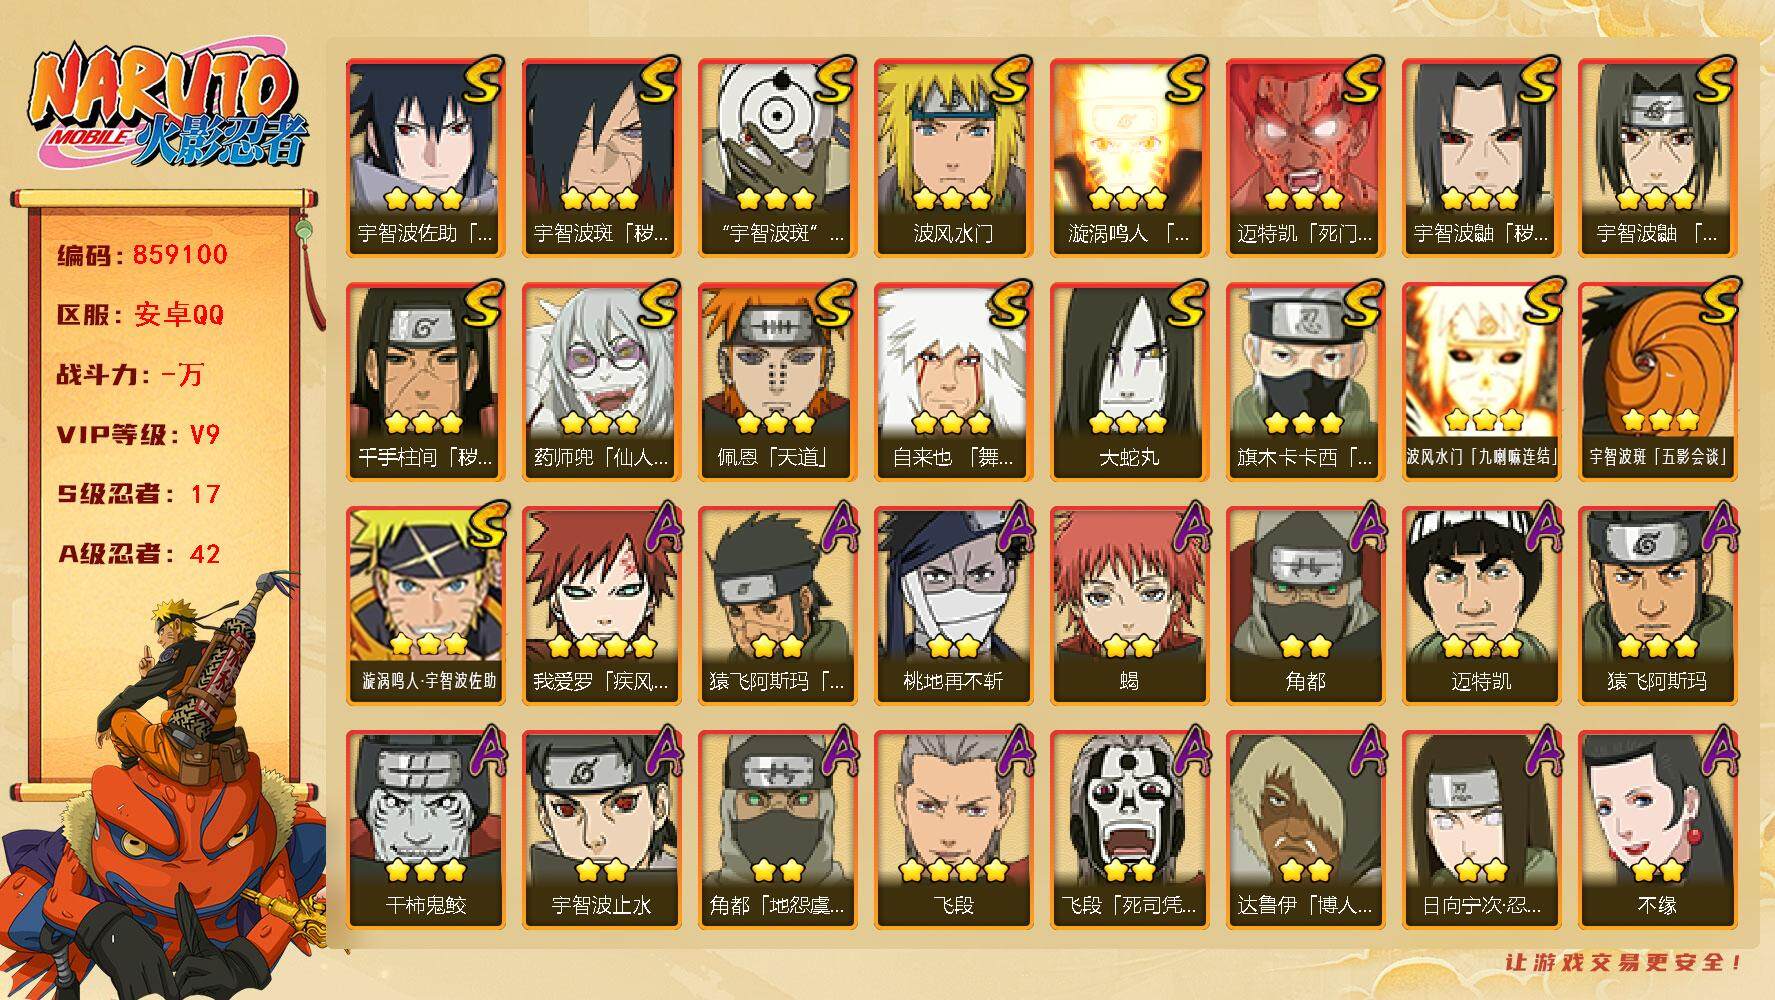Viewport: 1775px width, 1000px height.
Task: Choose the 迈特凯 A-rank card
Action: tap(1480, 606)
